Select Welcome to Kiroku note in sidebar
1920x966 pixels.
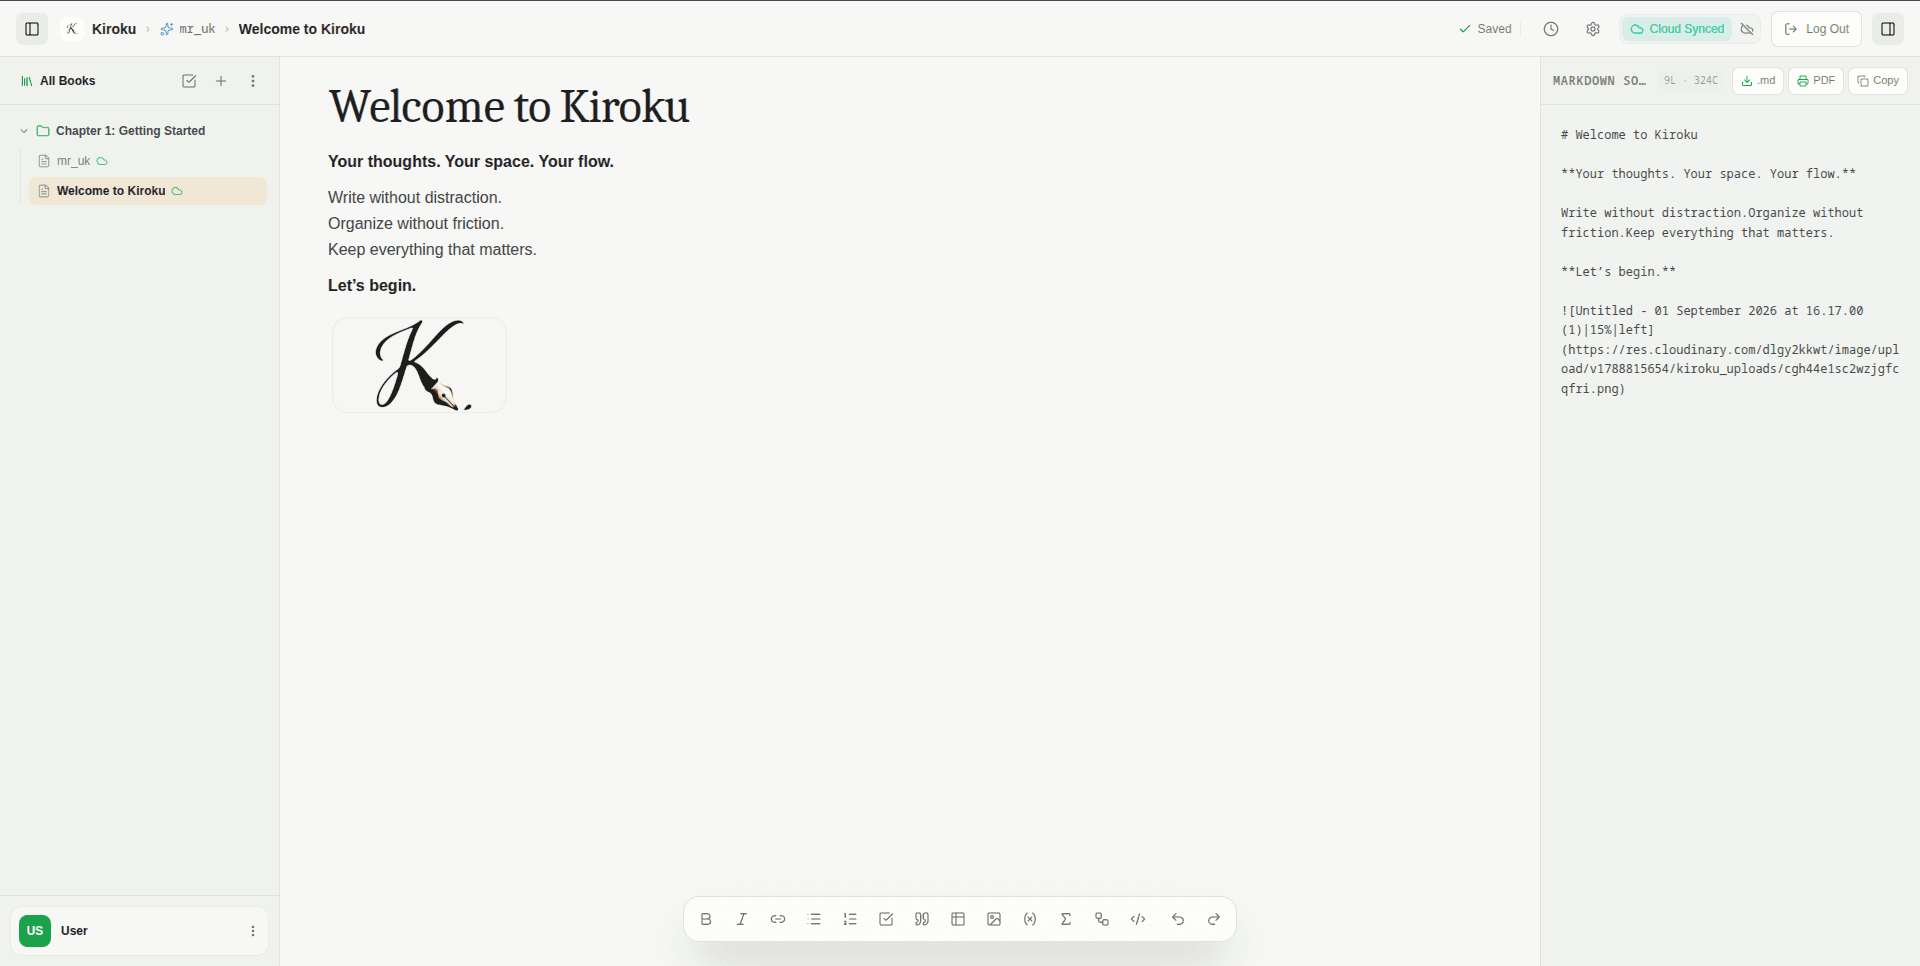tap(148, 191)
